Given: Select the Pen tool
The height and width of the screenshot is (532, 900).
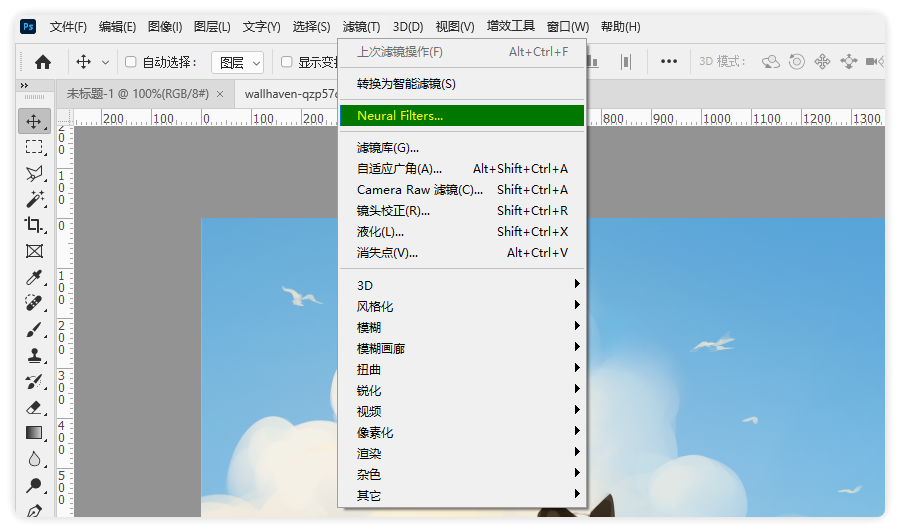Looking at the screenshot, I should tap(34, 510).
